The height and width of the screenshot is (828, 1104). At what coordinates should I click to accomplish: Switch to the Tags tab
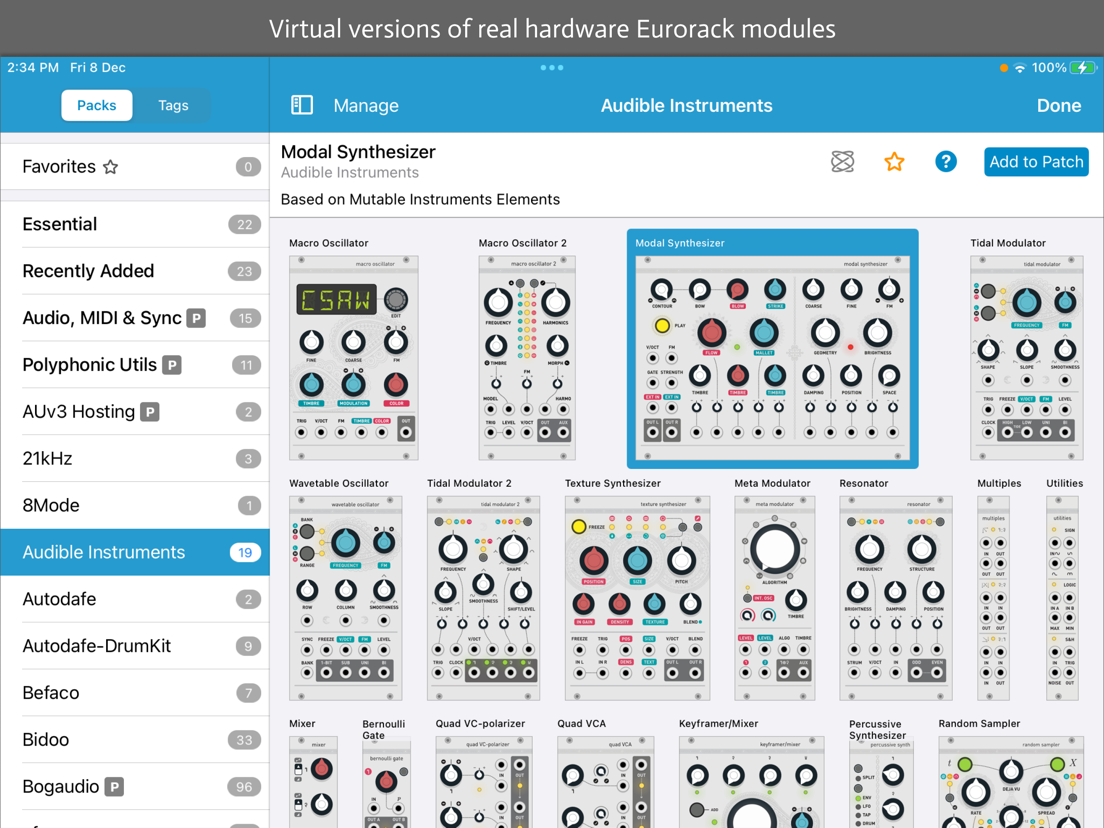click(x=173, y=105)
